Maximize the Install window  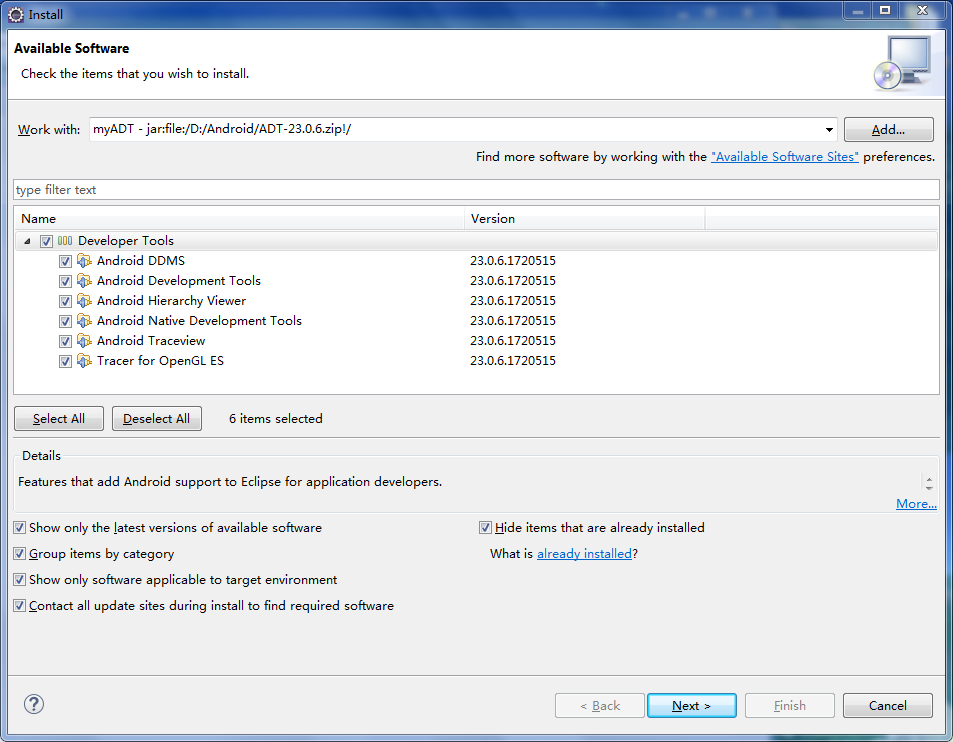[x=885, y=10]
